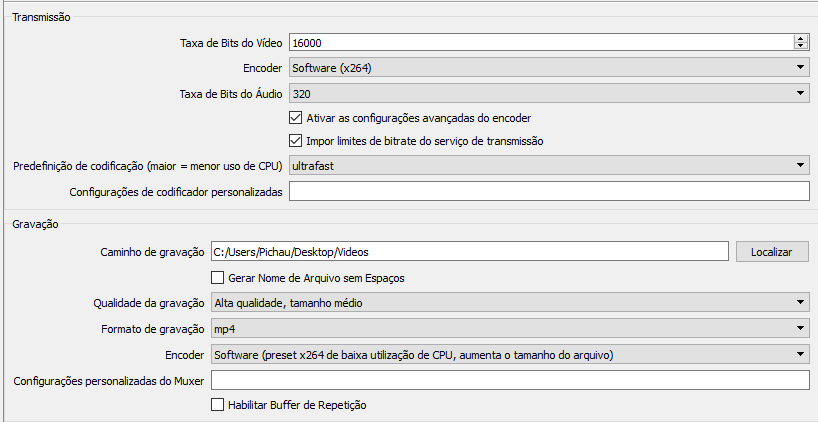Click the Localizar button
The width and height of the screenshot is (818, 422).
tap(772, 252)
